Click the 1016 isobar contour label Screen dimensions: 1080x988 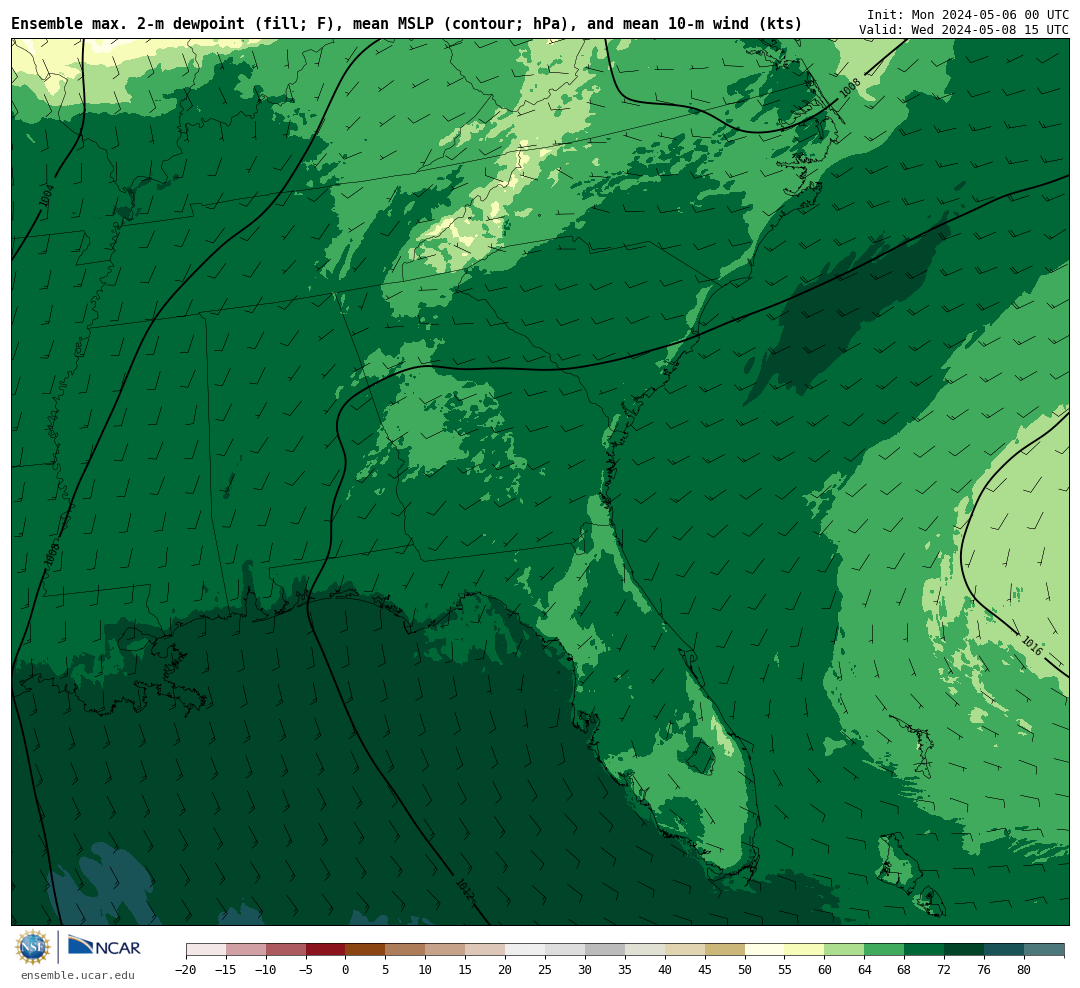pyautogui.click(x=1032, y=646)
